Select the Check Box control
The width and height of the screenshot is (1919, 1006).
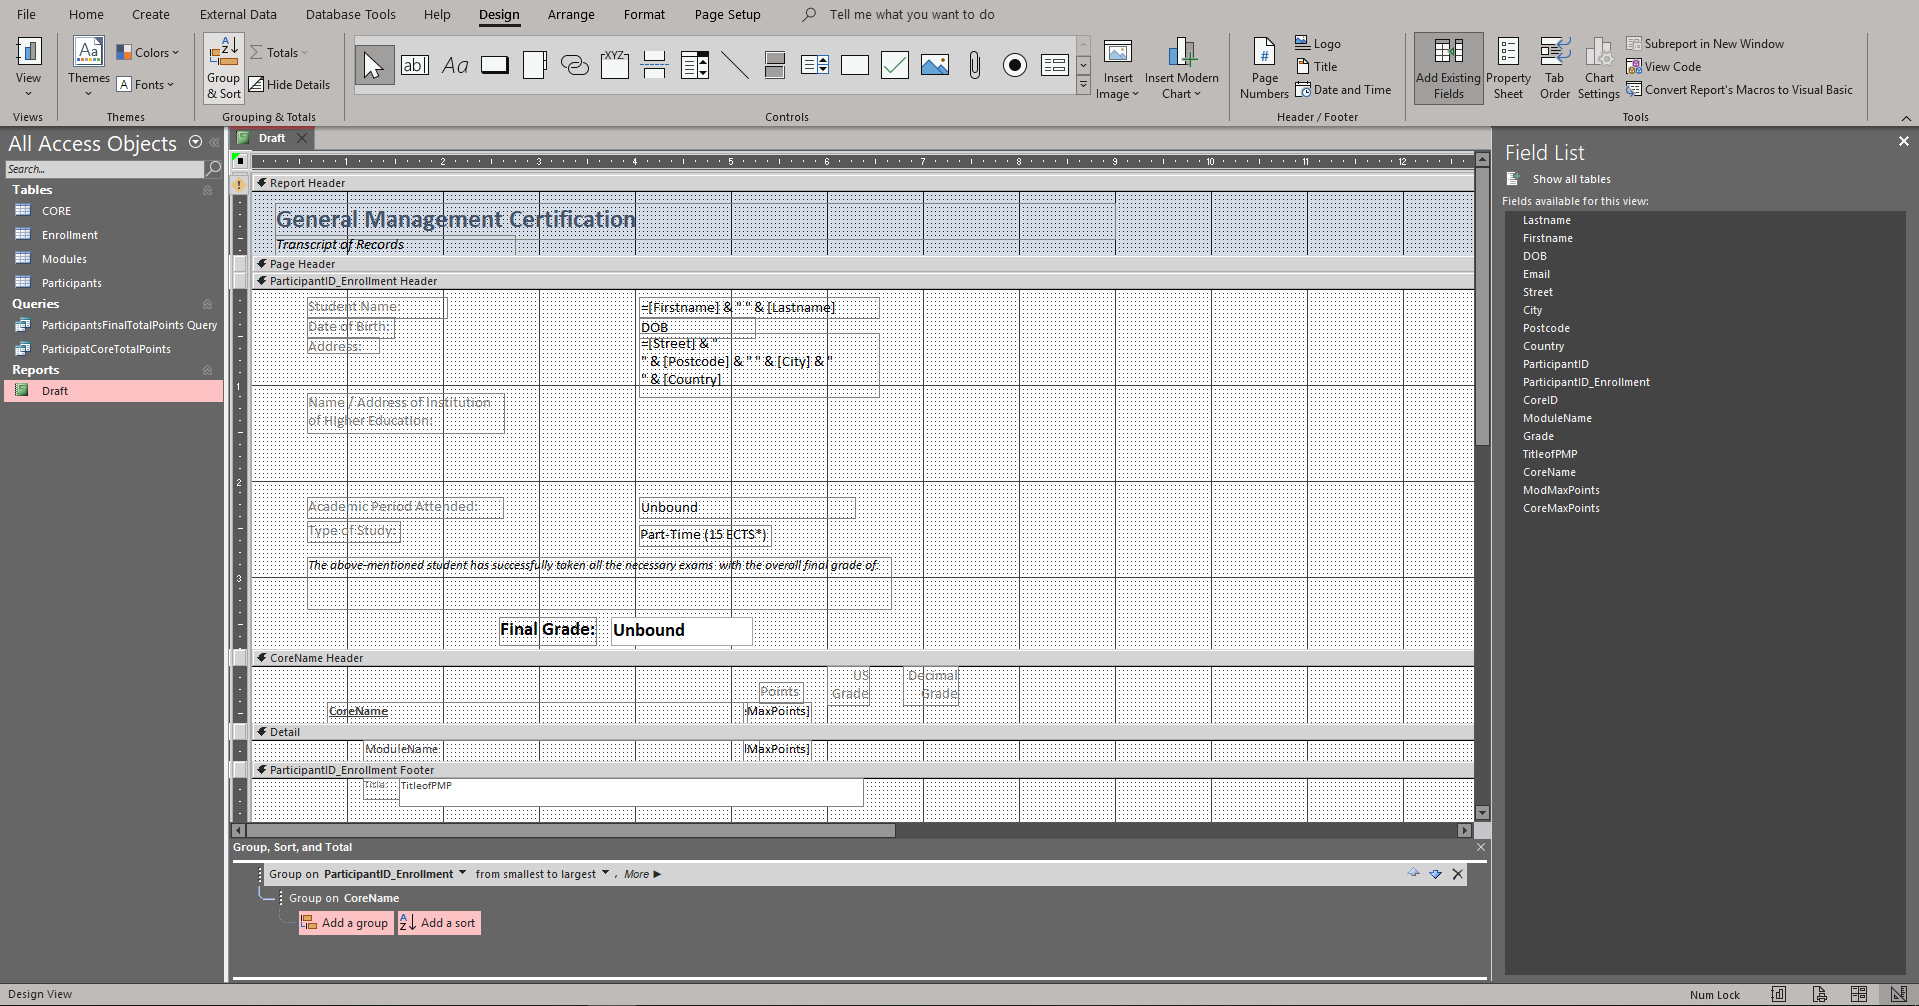tap(895, 66)
